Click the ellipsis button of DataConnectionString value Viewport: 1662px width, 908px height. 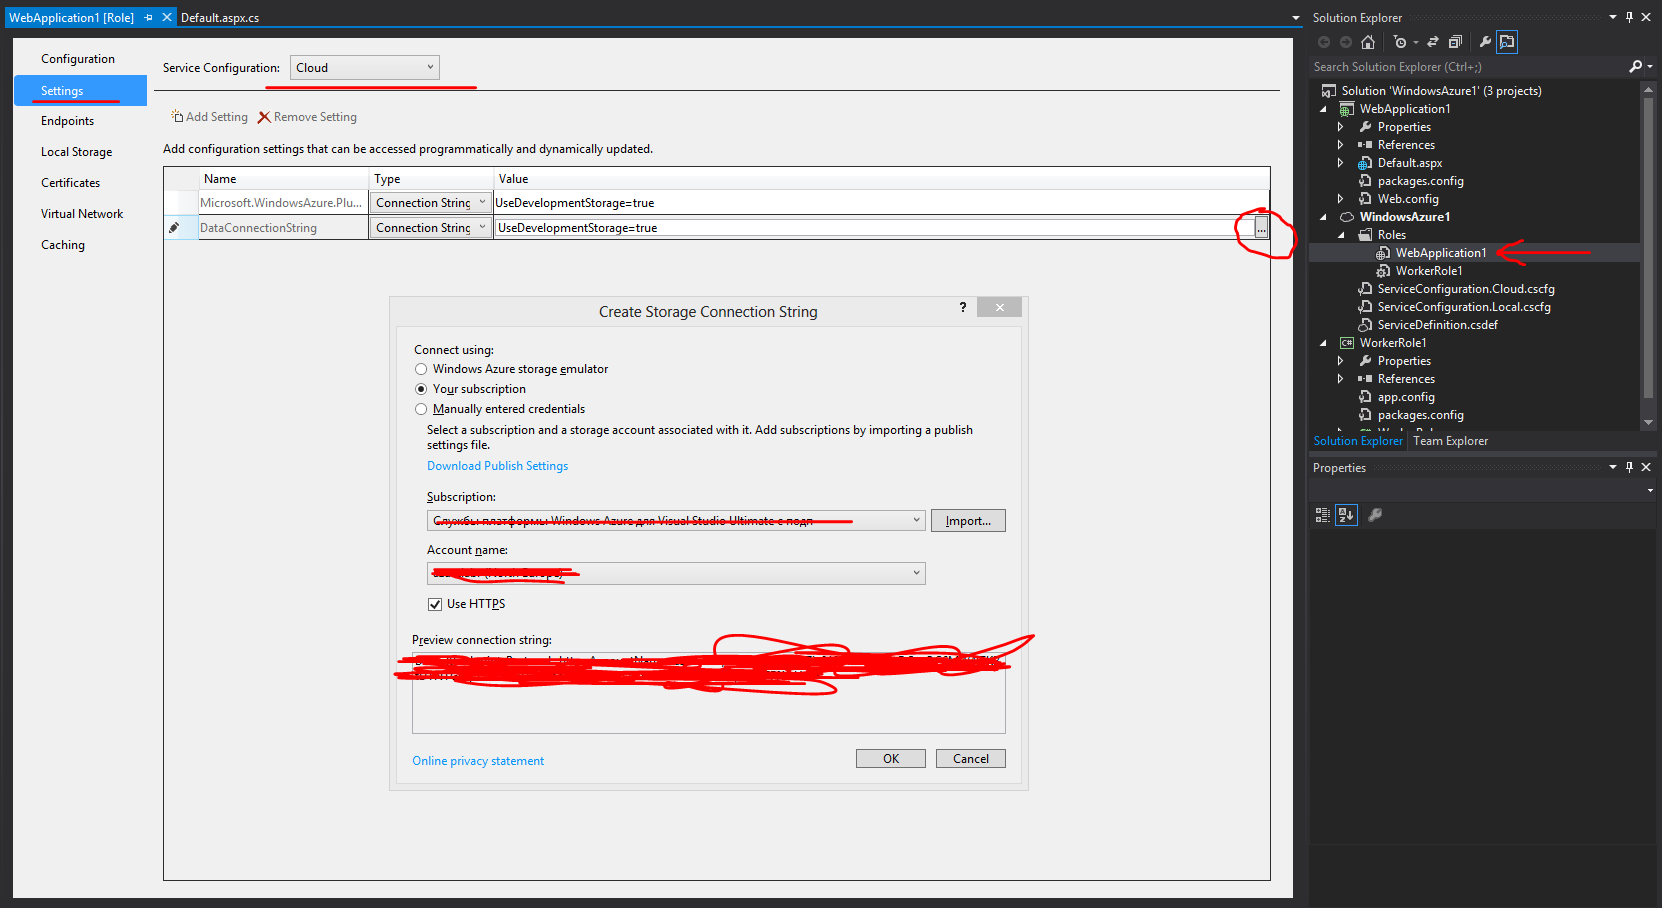click(1261, 228)
